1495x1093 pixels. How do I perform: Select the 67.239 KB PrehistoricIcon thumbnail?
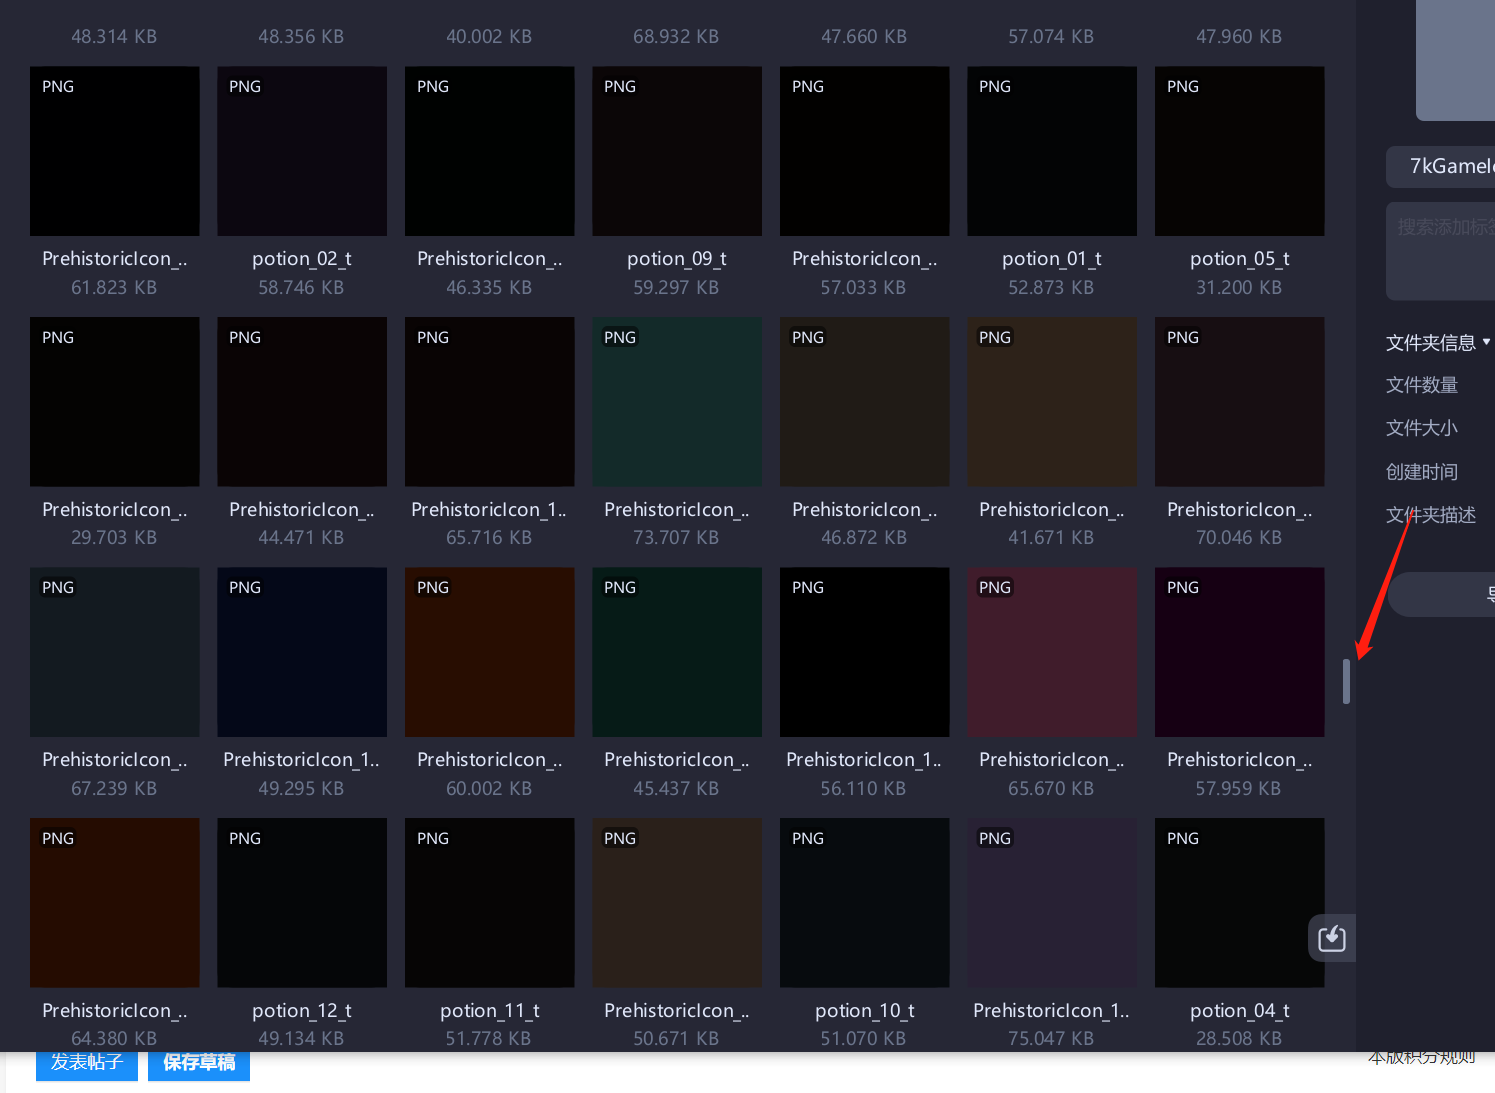[115, 652]
